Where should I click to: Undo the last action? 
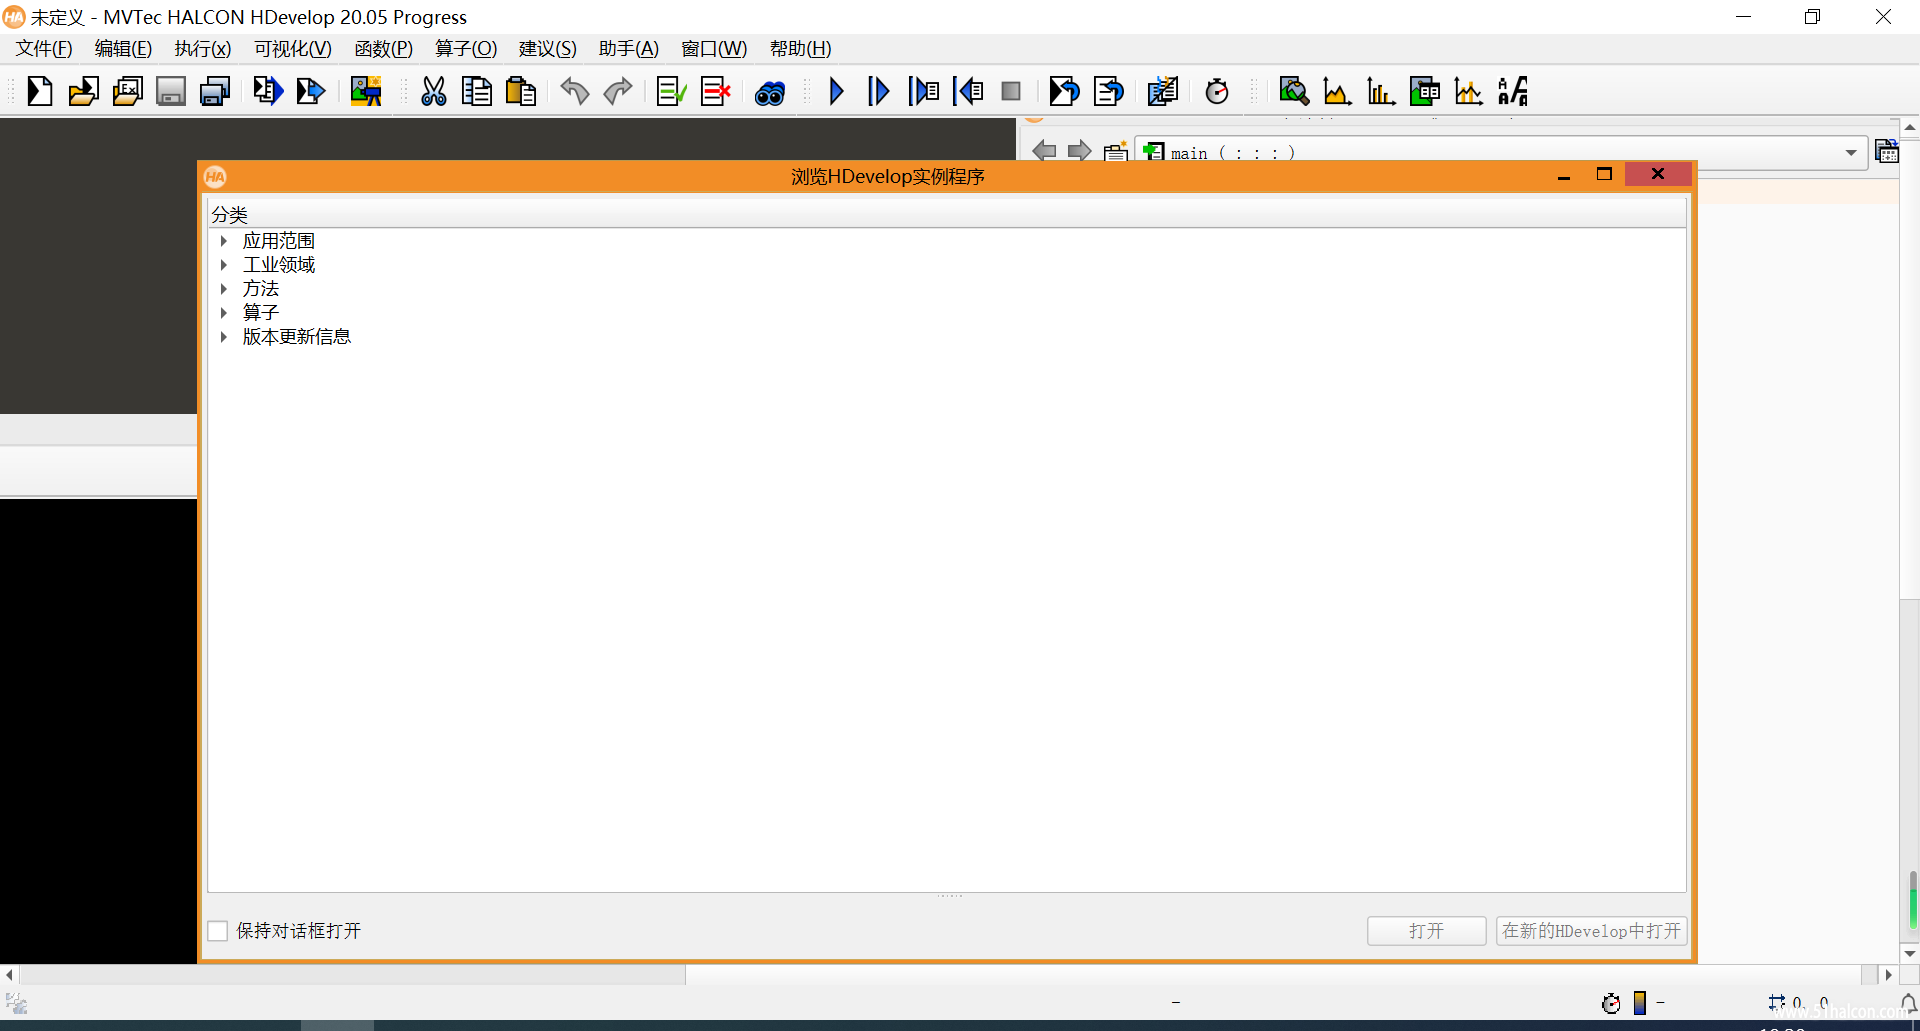pos(574,92)
